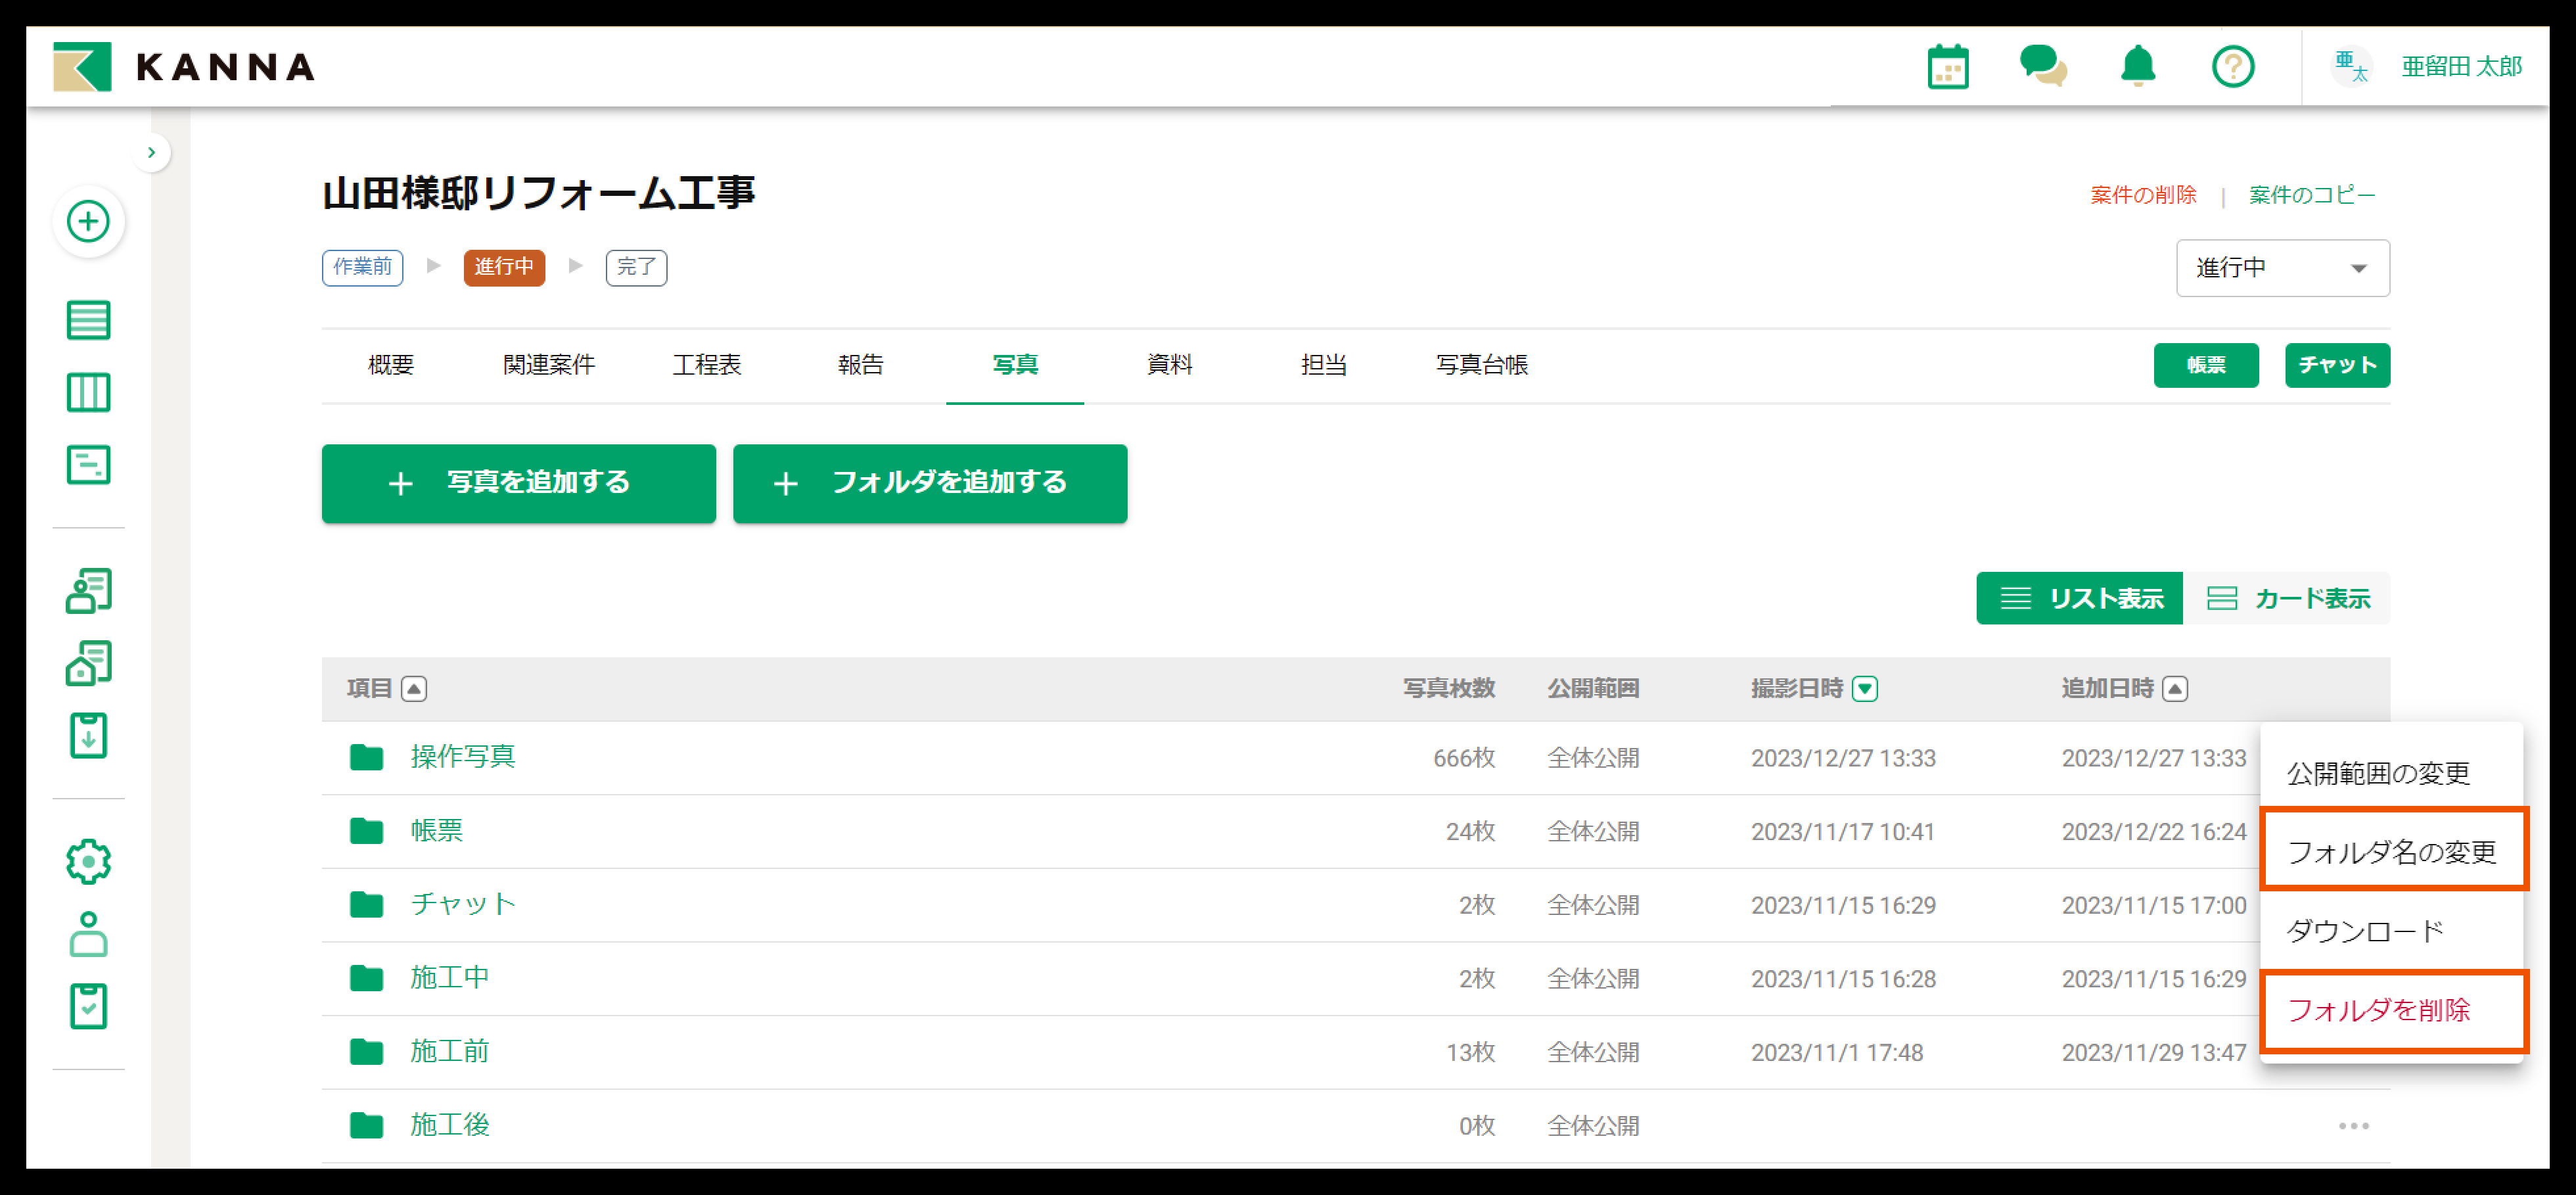
Task: Open the チャット folder name
Action: tap(463, 904)
